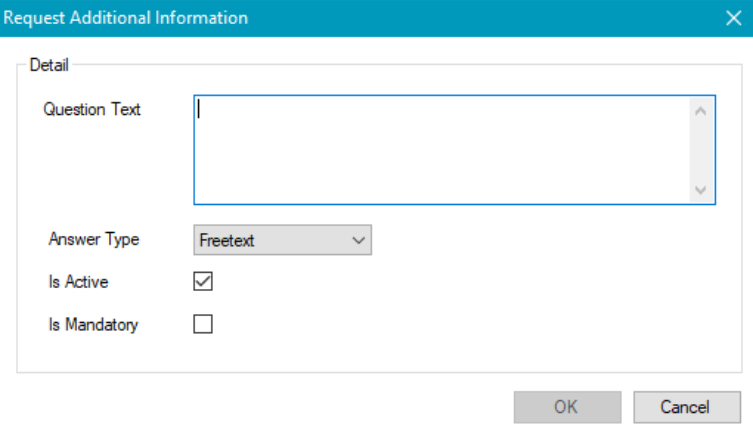Click the Is Mandatory label

tap(93, 324)
